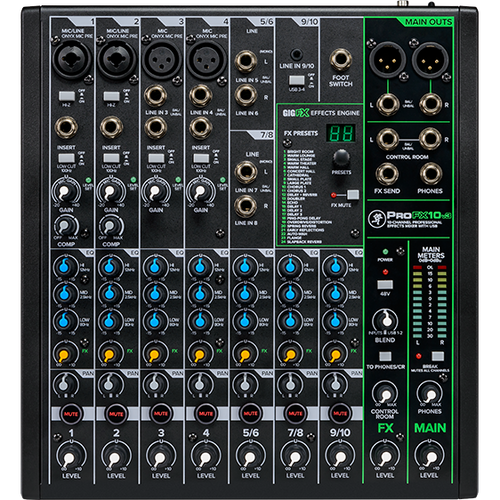Click the PHONES output jack
This screenshot has width=500, height=500.
click(431, 174)
